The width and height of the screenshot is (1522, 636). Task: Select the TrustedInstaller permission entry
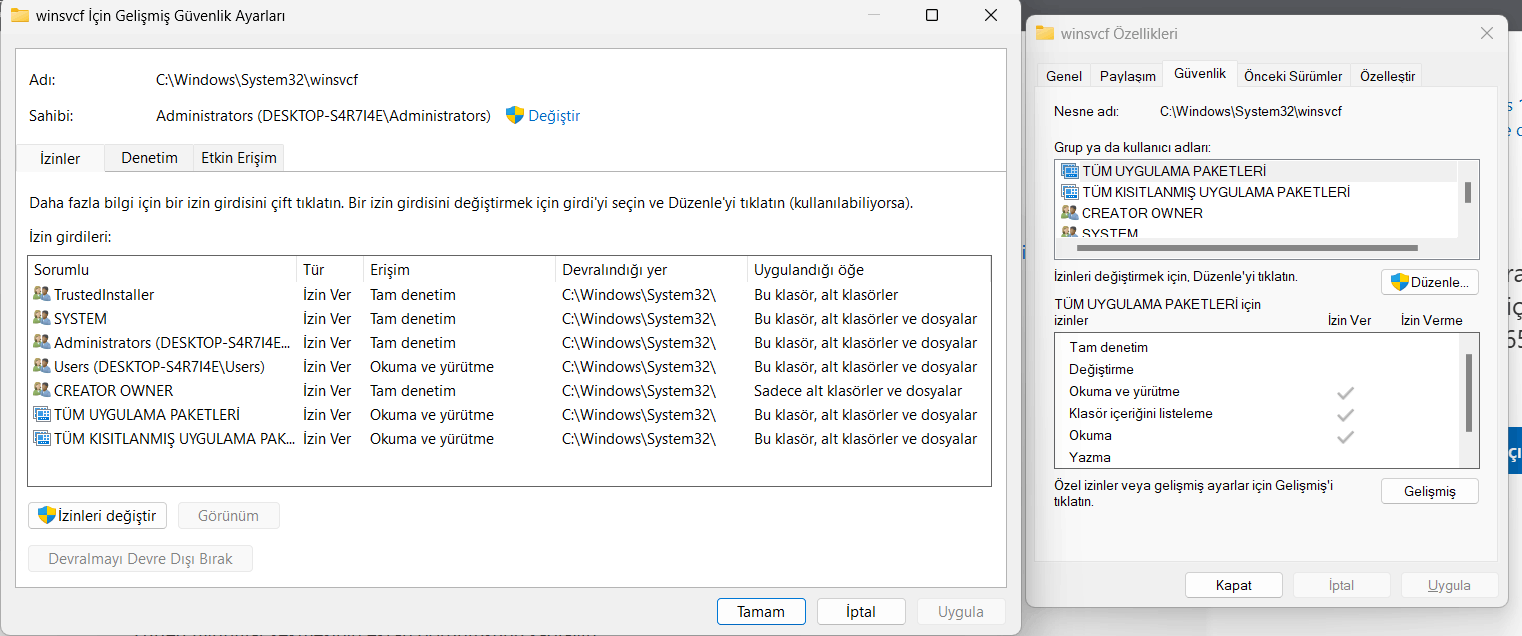[509, 295]
